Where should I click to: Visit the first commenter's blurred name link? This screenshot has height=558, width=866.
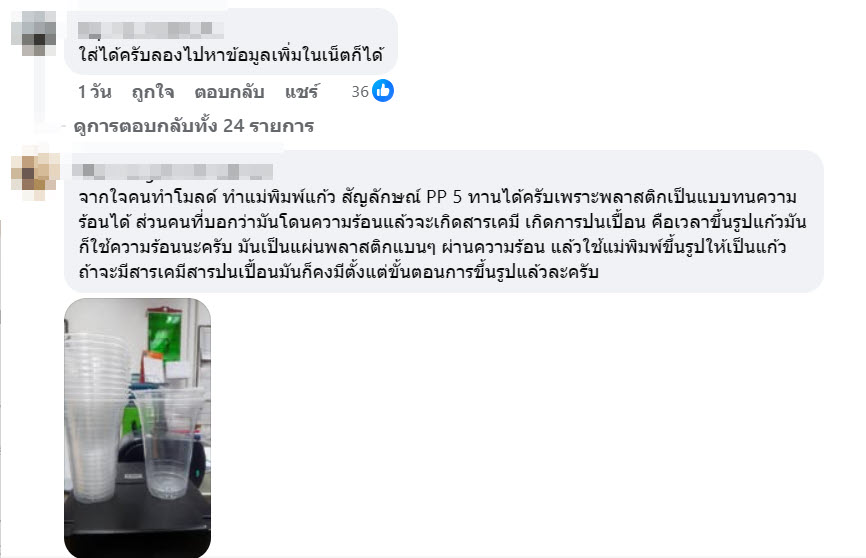tap(151, 30)
